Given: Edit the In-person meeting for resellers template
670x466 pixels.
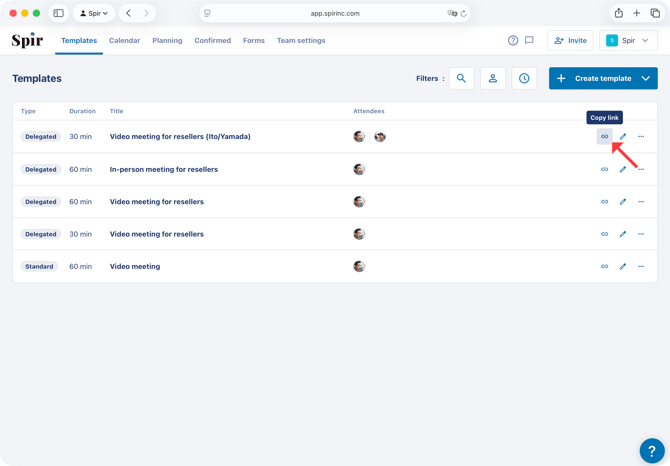Looking at the screenshot, I should 623,169.
